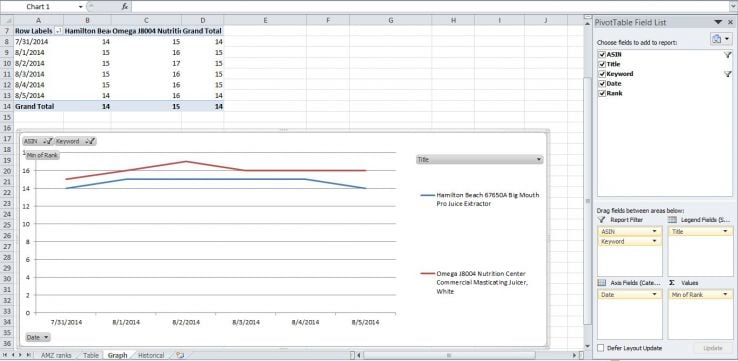The width and height of the screenshot is (738, 361).
Task: Click the Update button
Action: coord(713,348)
